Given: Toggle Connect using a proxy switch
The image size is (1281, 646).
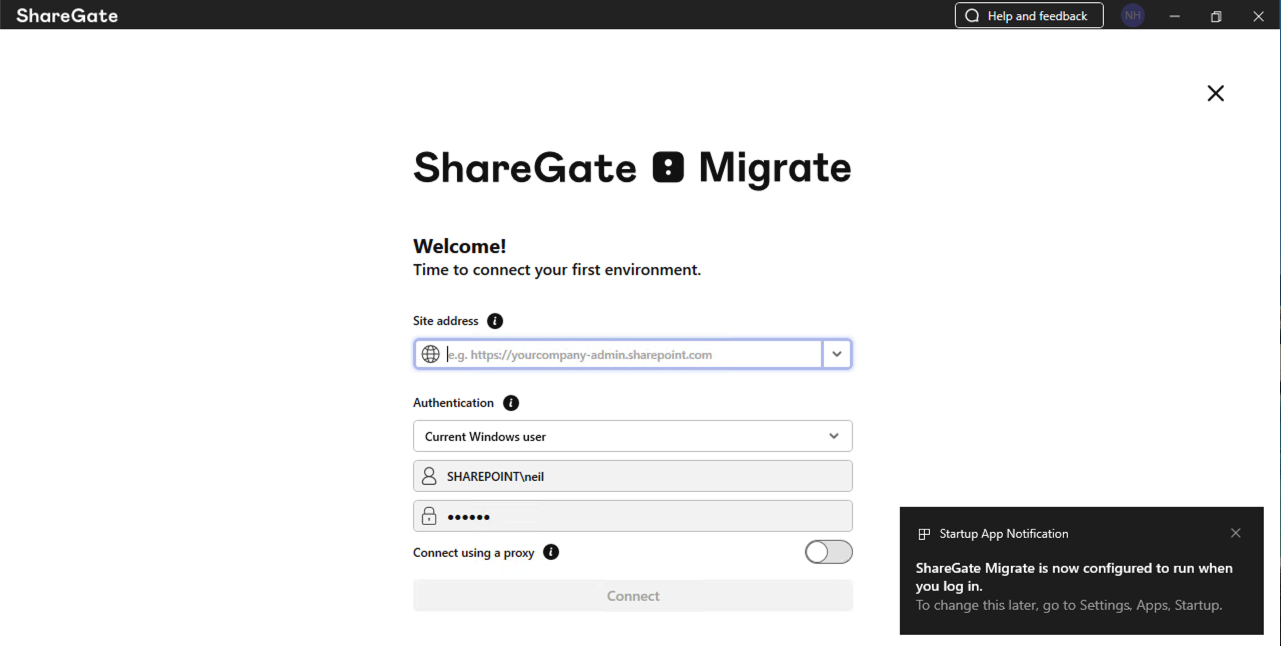Looking at the screenshot, I should tap(829, 552).
